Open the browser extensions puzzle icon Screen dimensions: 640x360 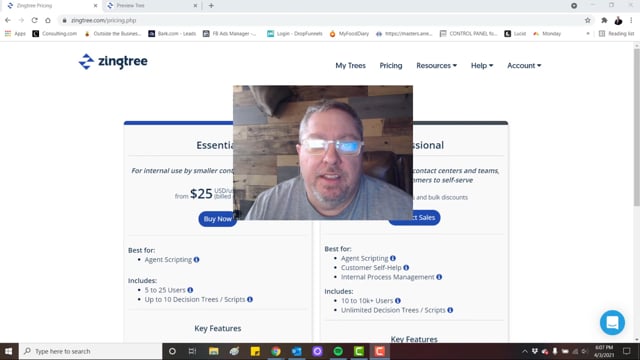point(604,20)
